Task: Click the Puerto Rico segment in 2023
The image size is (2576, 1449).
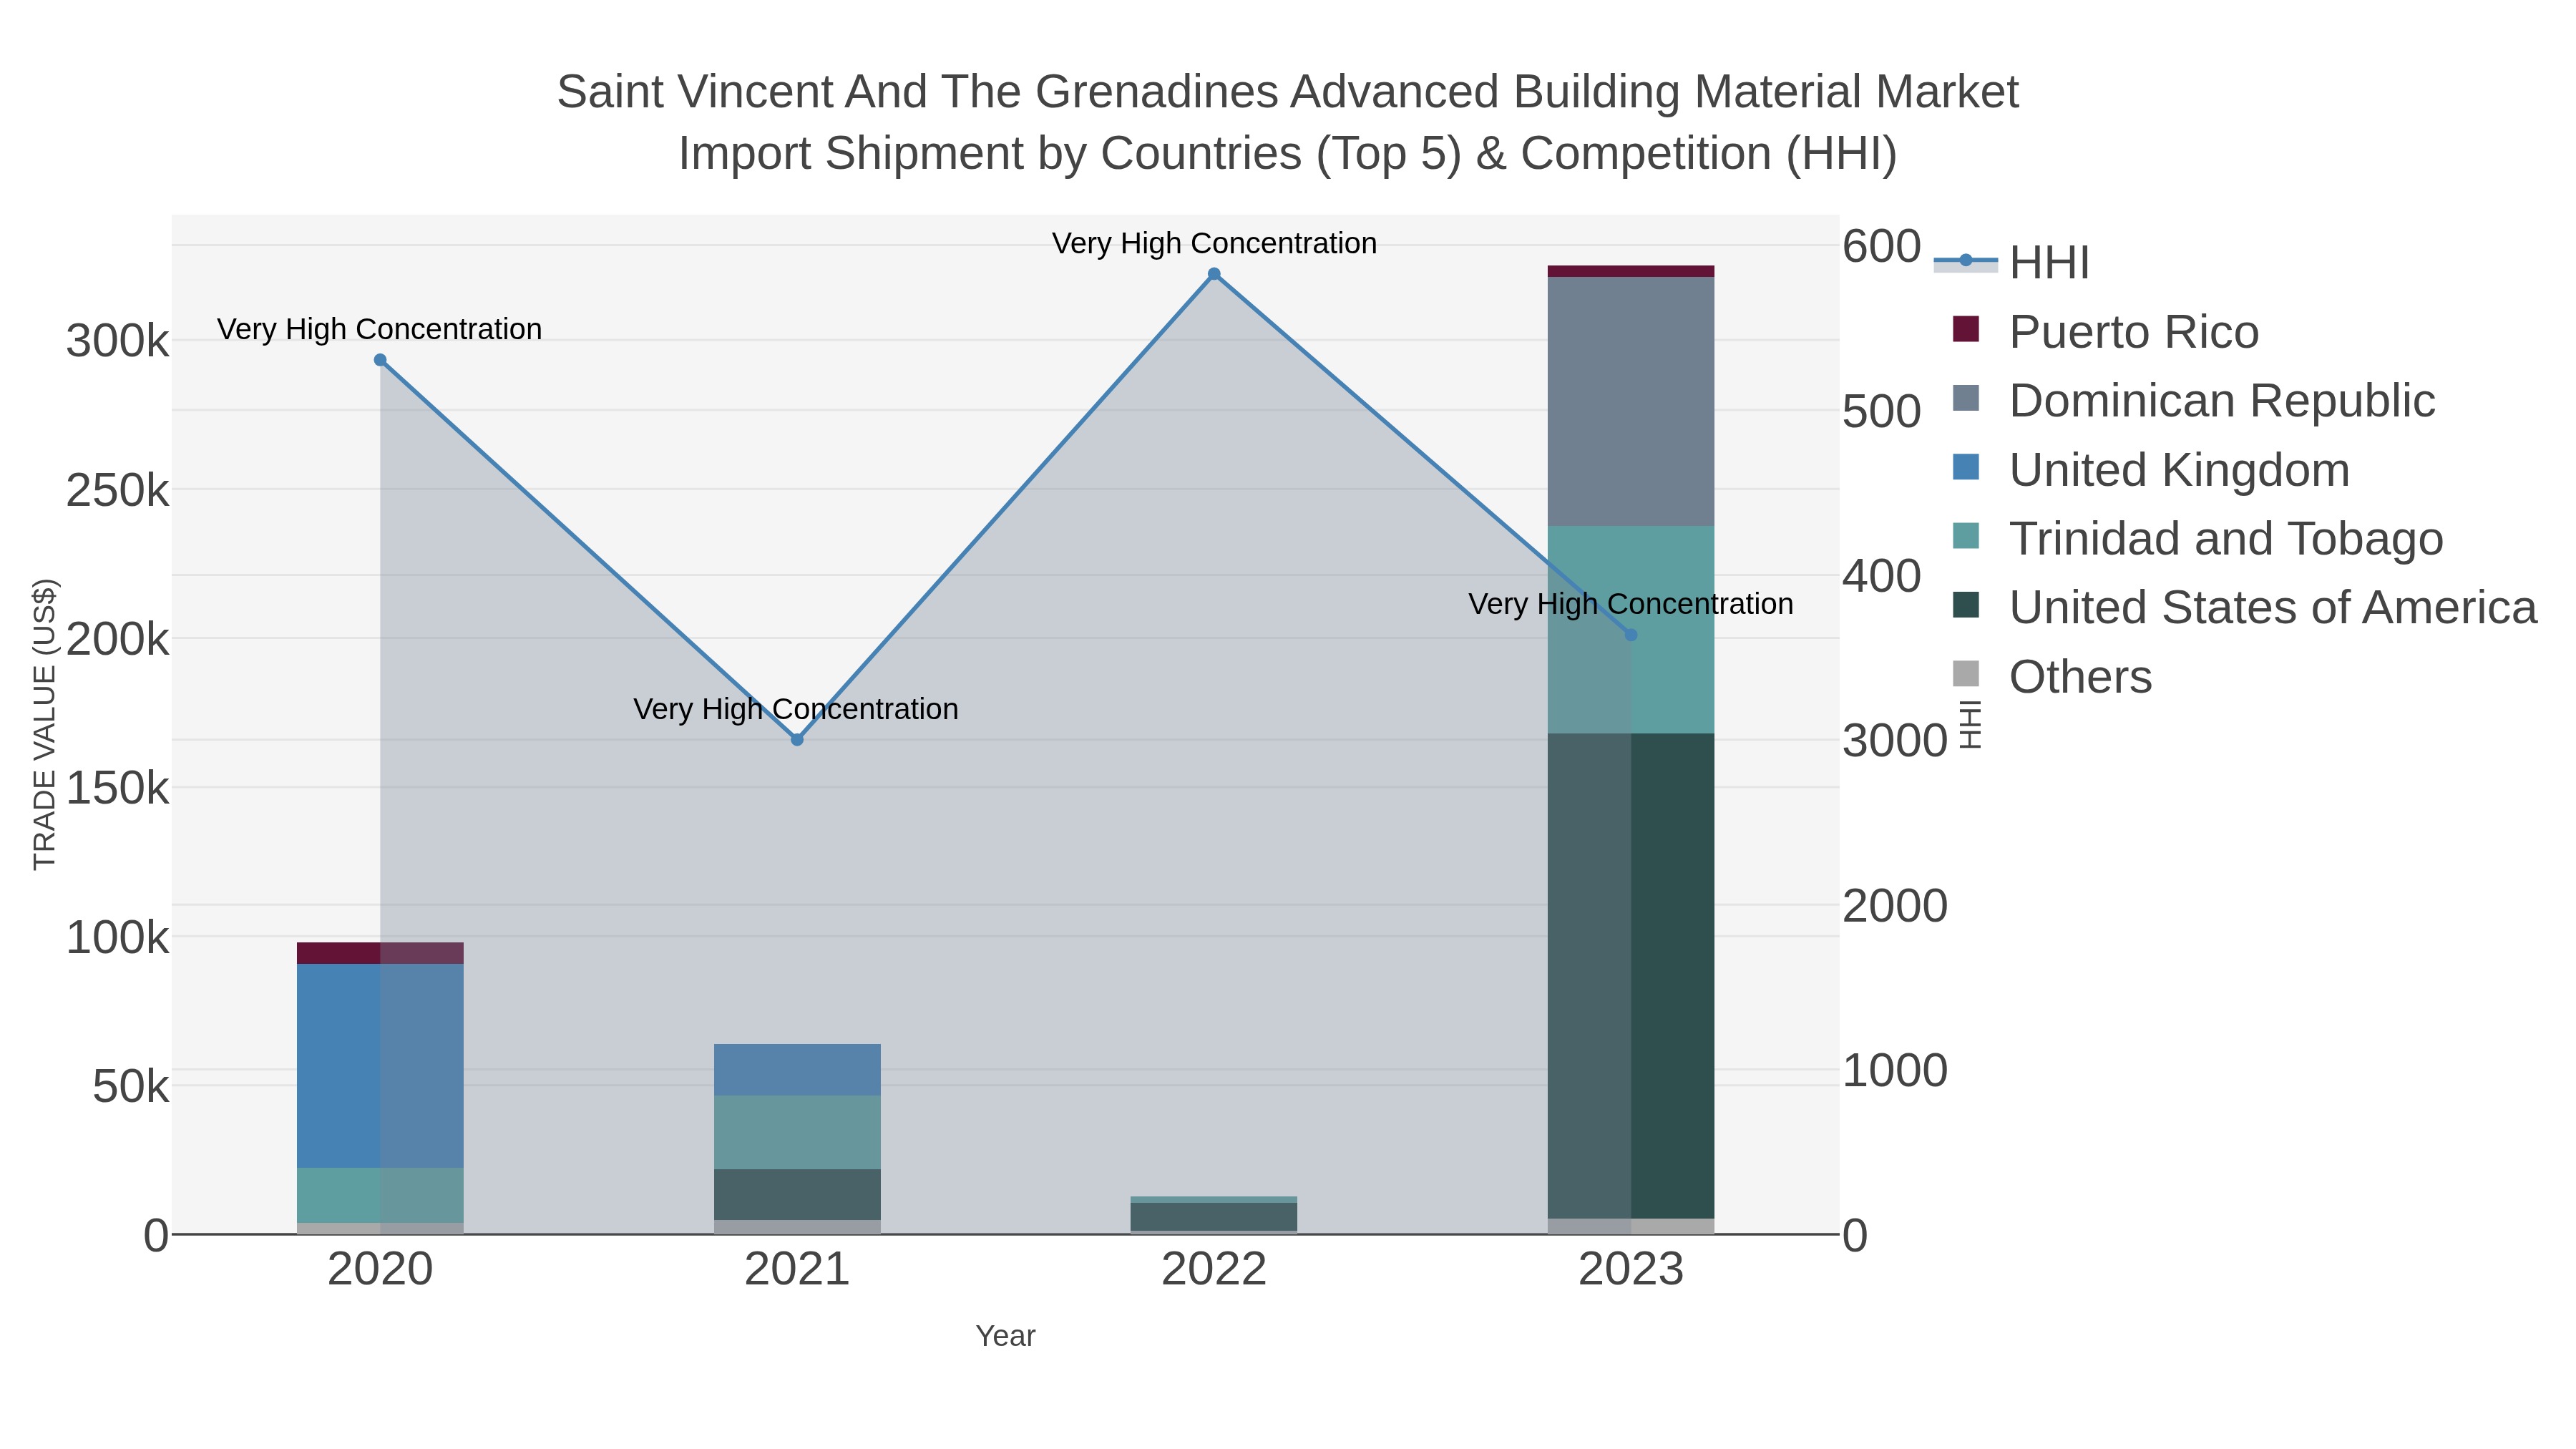Action: click(1631, 271)
